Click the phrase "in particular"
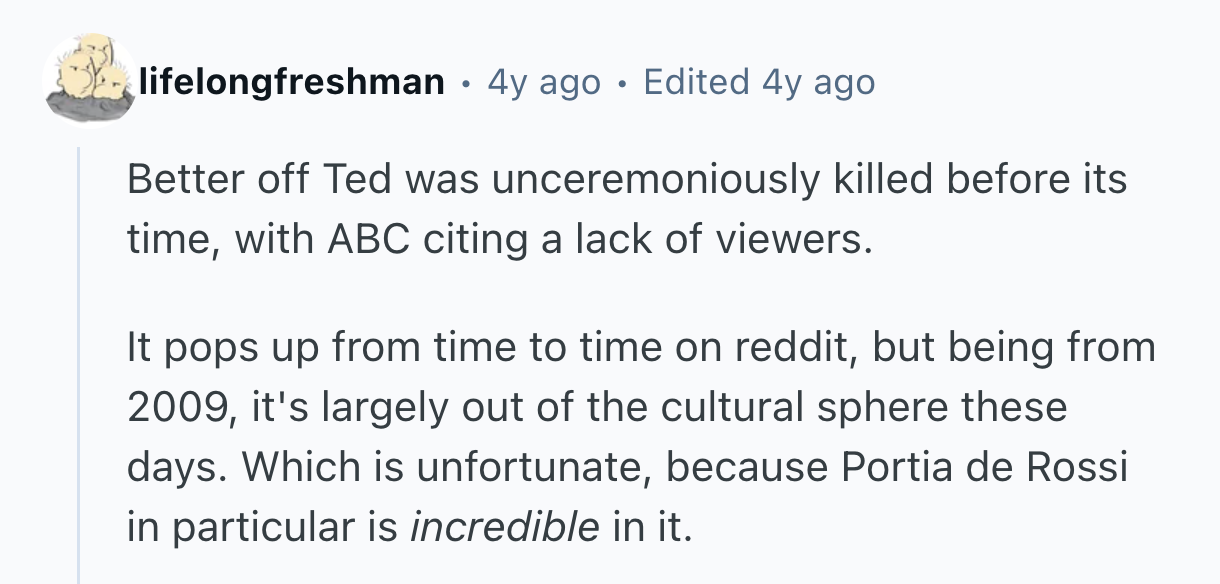Image resolution: width=1220 pixels, height=584 pixels. point(238,527)
